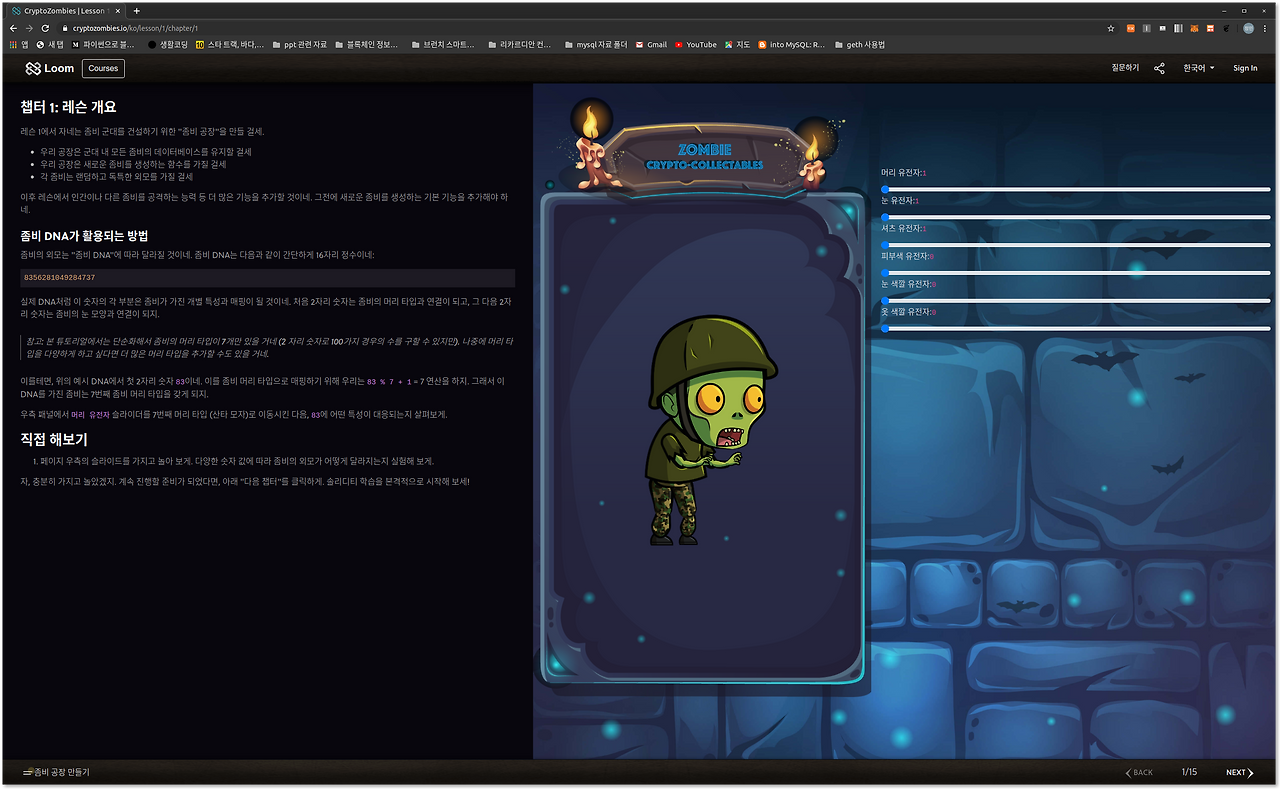Open the hamburger menu icon beside 좀비 공장 만들기

point(28,773)
